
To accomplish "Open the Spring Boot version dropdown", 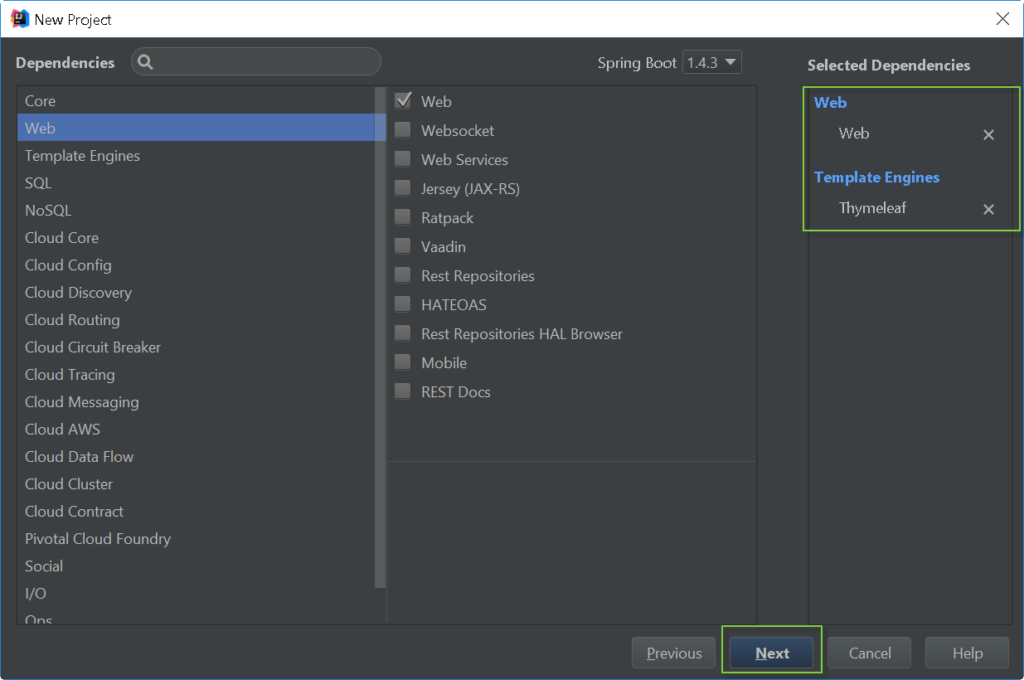I will [712, 63].
